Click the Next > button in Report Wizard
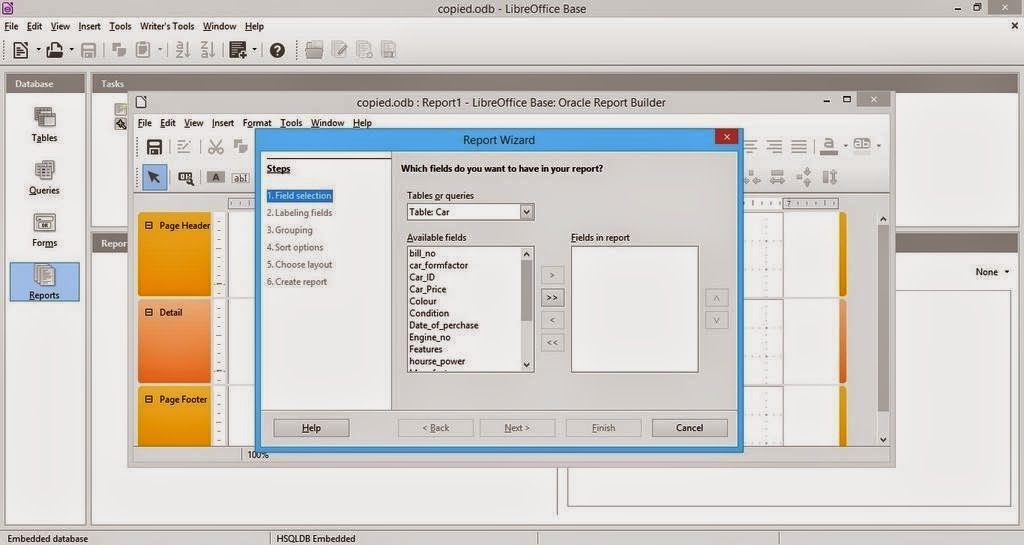This screenshot has height=545, width=1024. (517, 428)
